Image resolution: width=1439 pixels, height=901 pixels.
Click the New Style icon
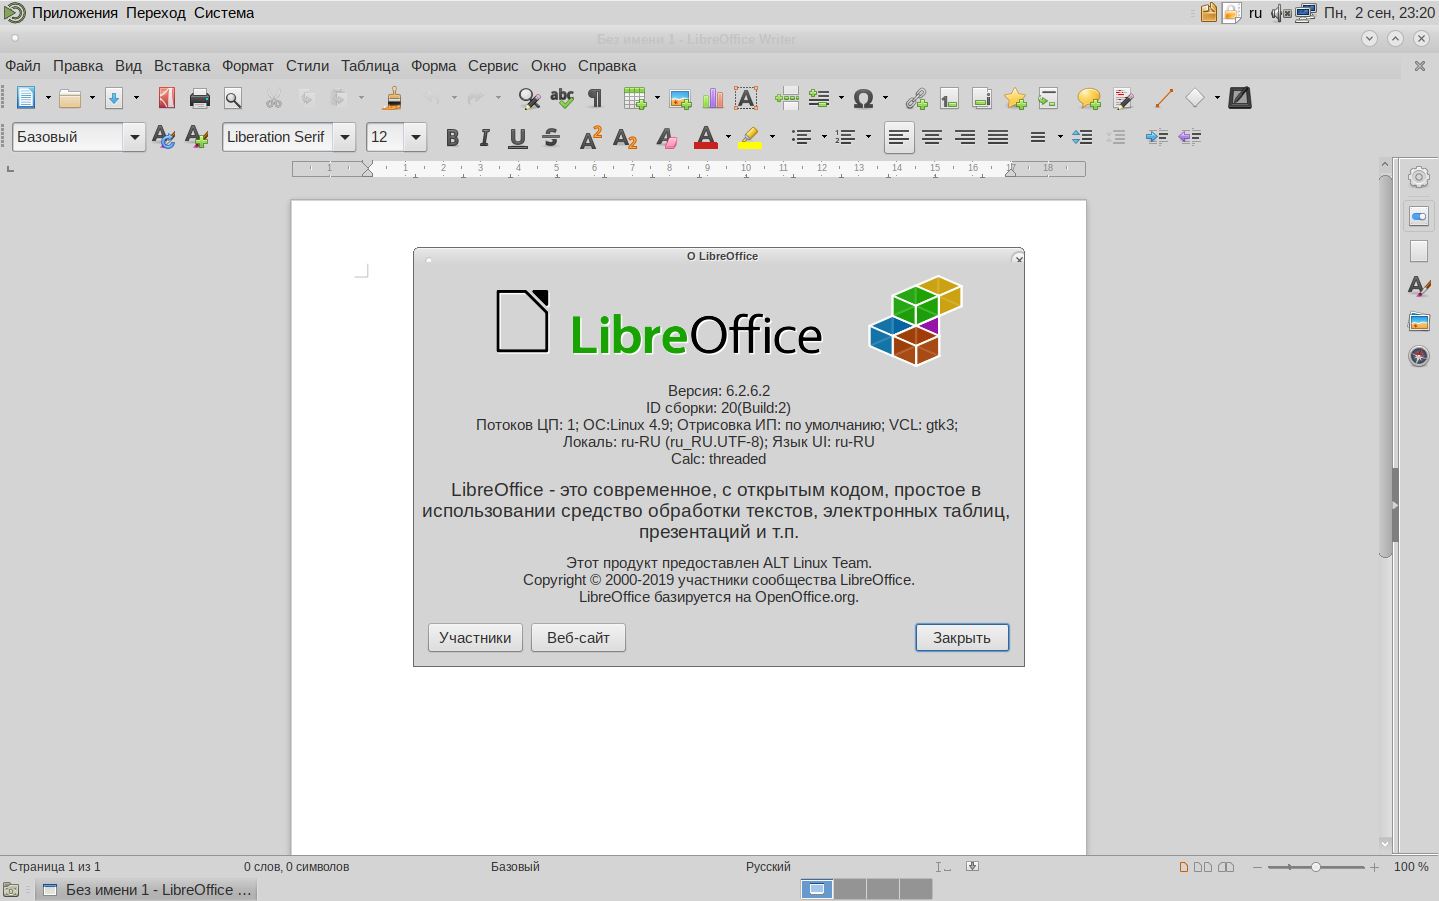click(197, 137)
